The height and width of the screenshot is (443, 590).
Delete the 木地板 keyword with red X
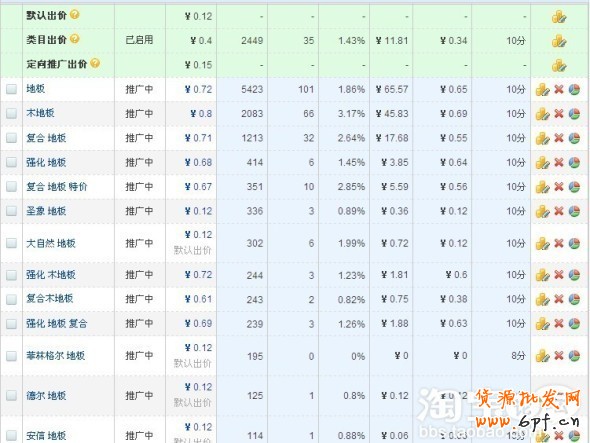coord(559,114)
